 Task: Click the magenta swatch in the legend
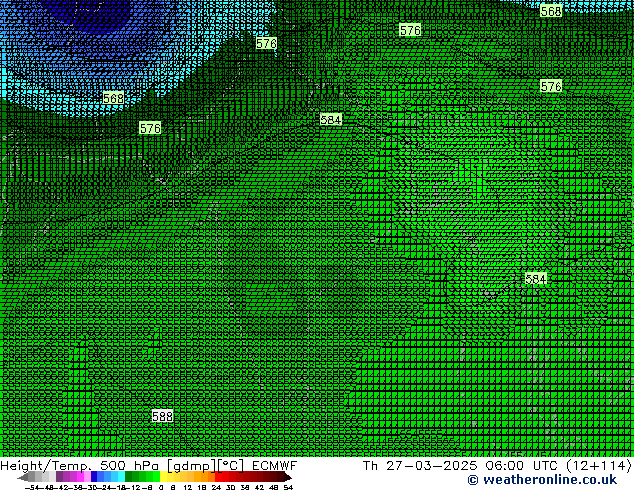point(80,477)
